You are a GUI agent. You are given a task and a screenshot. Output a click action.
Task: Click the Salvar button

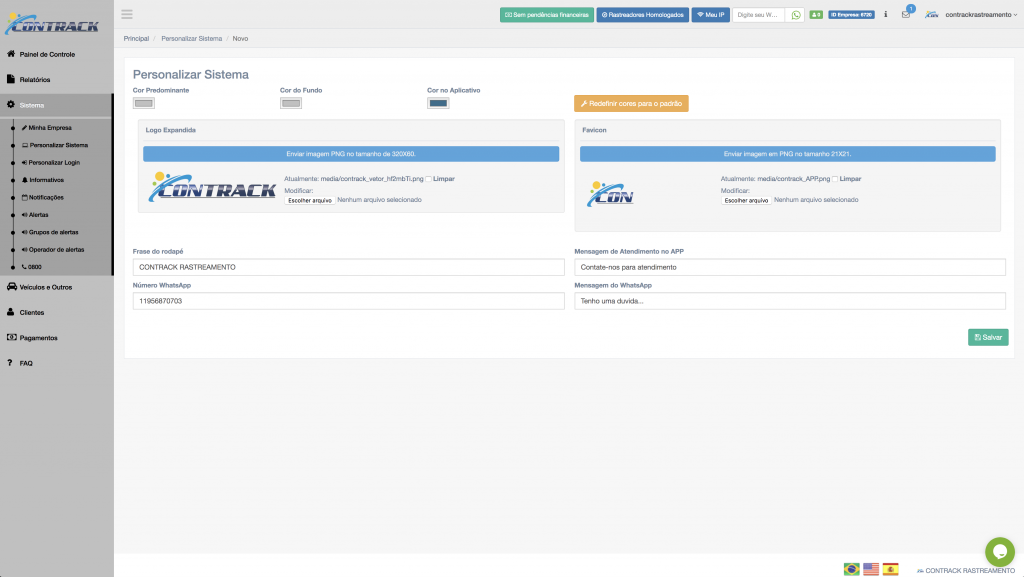(x=987, y=337)
